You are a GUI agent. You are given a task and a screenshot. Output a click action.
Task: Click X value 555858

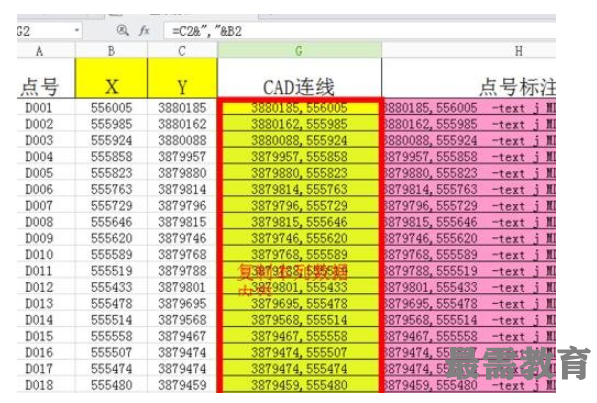pyautogui.click(x=111, y=156)
